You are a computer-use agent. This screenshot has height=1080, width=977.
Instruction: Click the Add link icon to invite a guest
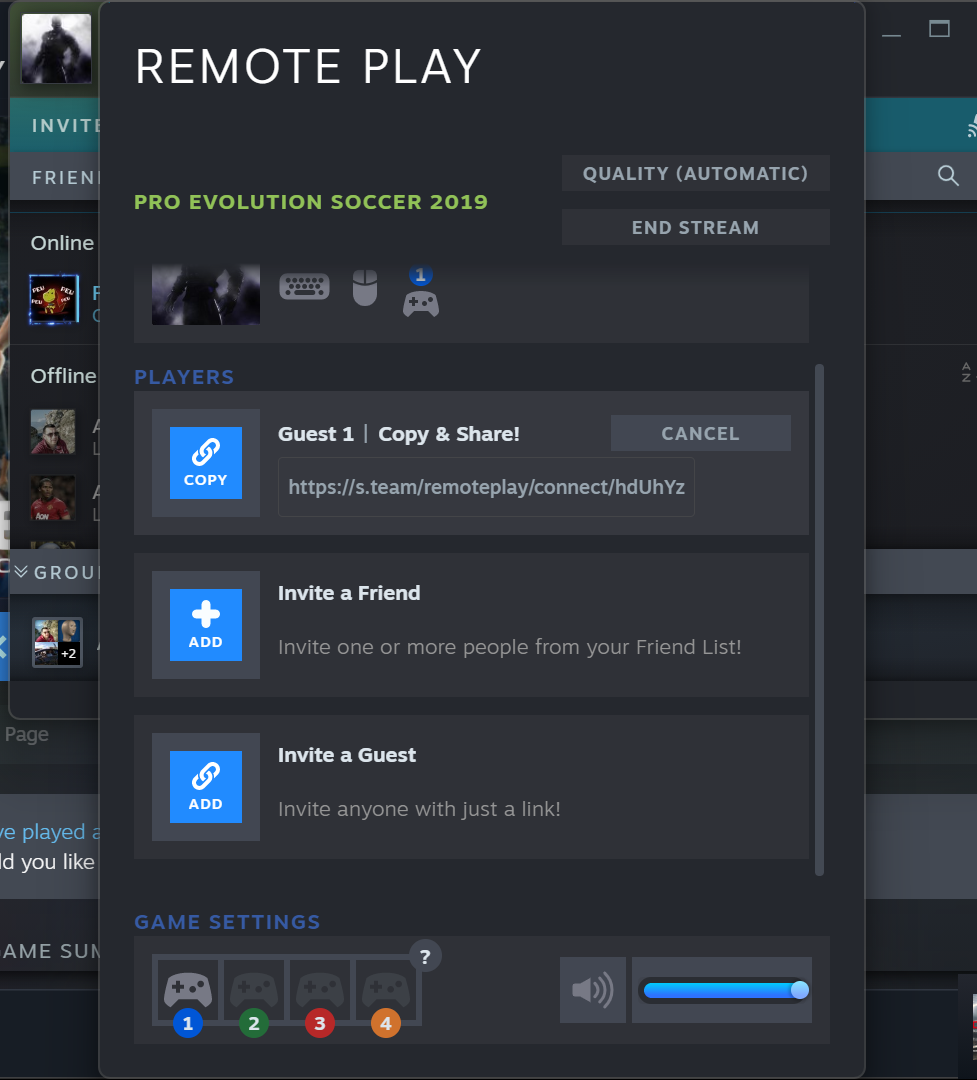click(x=205, y=787)
